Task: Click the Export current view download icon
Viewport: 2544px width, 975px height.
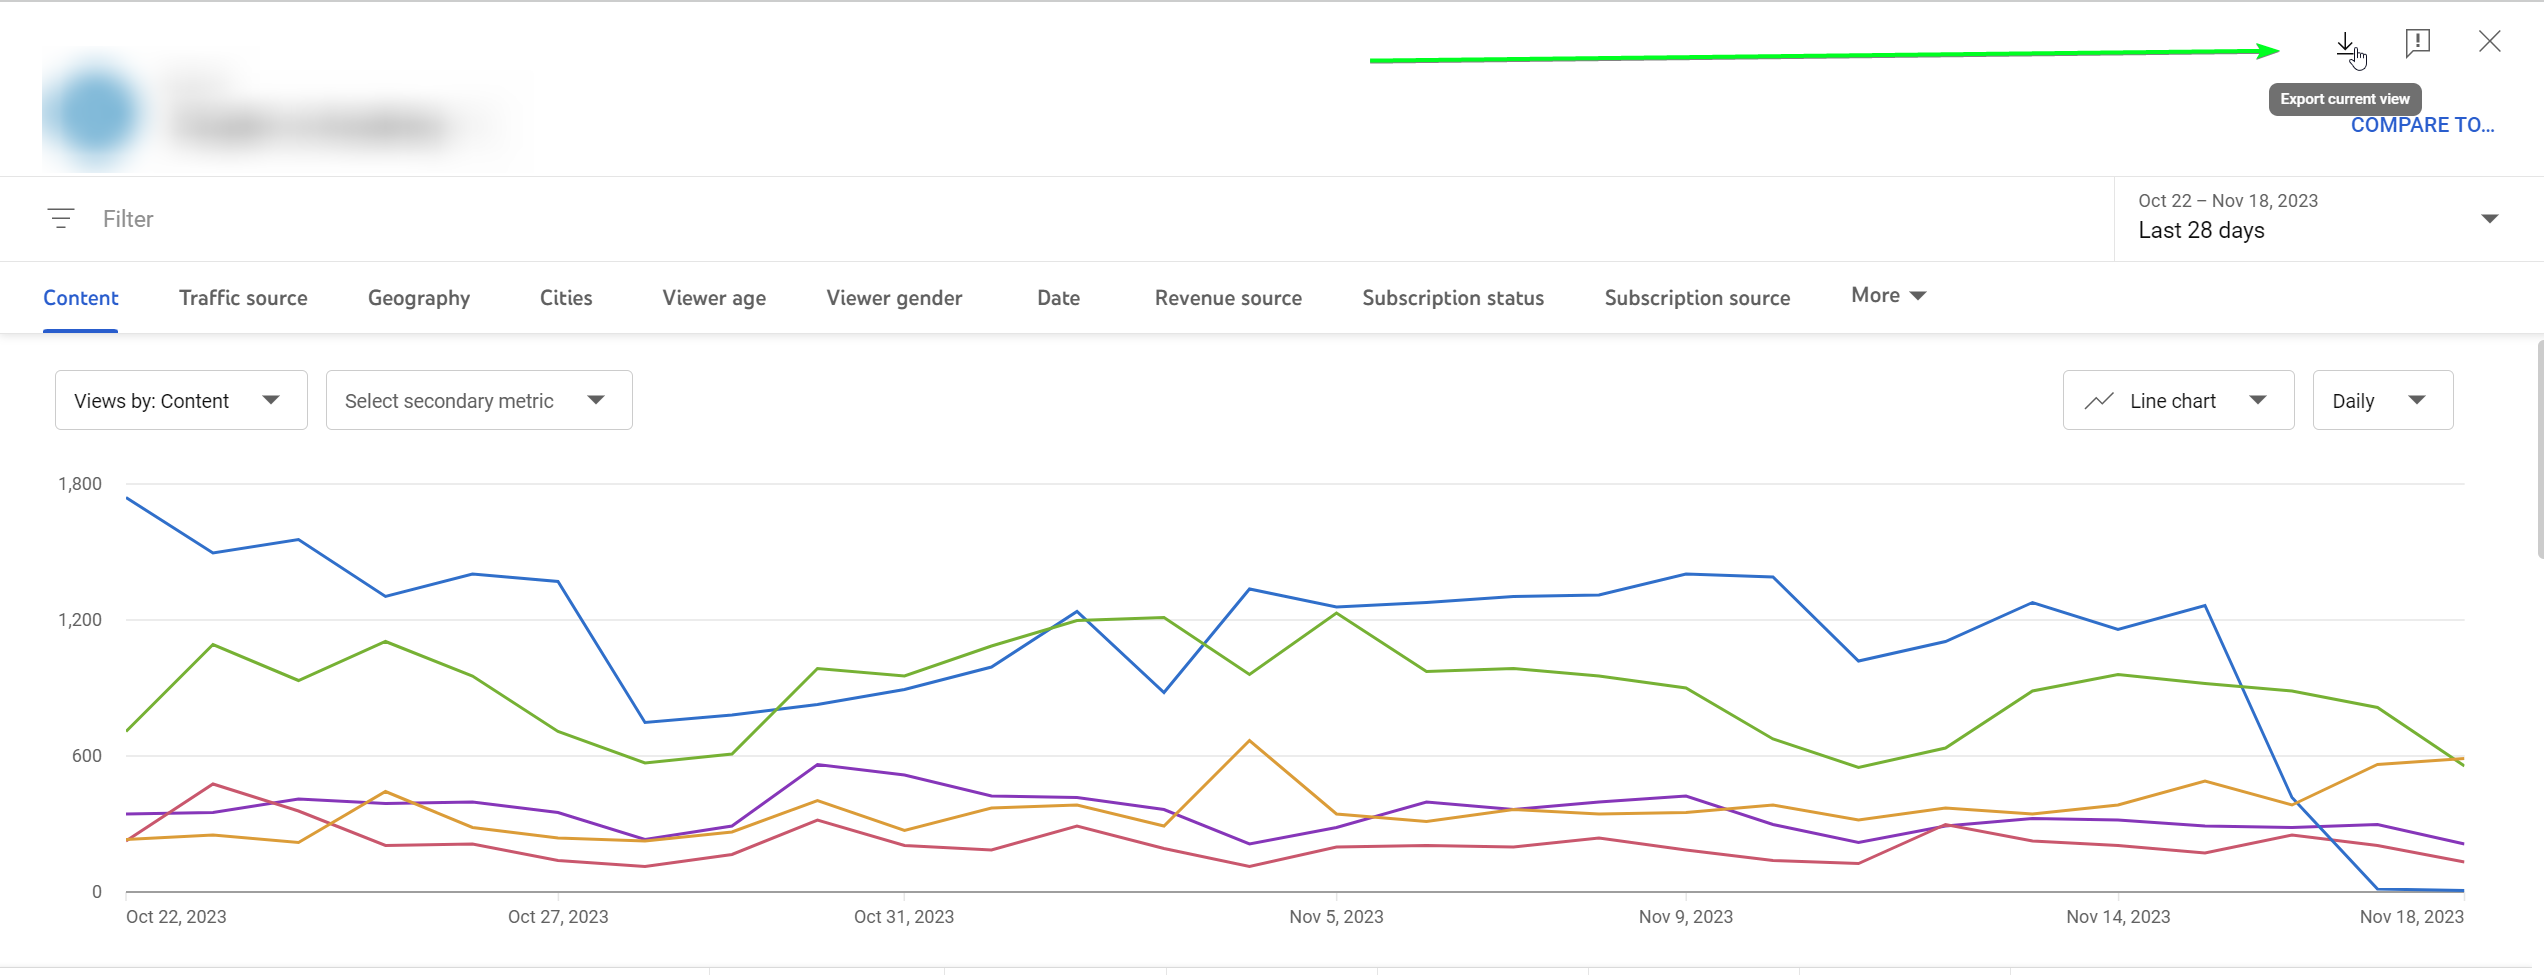Action: pyautogui.click(x=2345, y=44)
